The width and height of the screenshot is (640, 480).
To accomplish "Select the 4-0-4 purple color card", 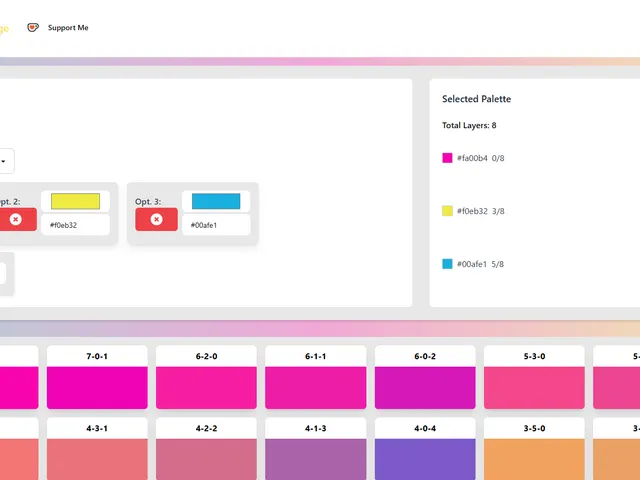I will tap(425, 449).
